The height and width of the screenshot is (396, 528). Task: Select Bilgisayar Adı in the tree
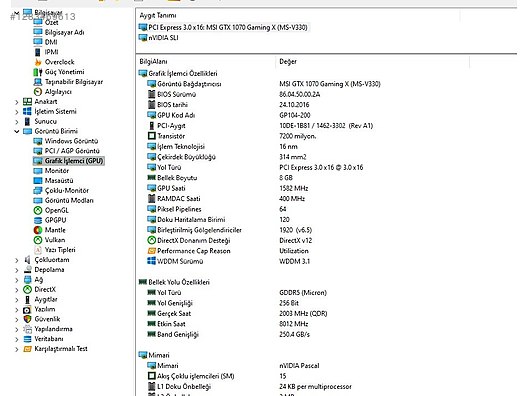pyautogui.click(x=64, y=32)
